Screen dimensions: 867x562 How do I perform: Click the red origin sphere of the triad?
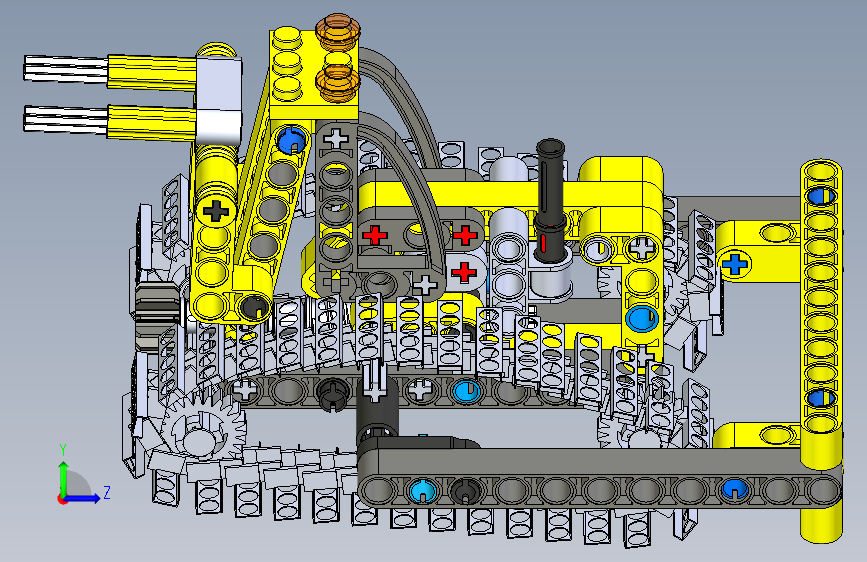pyautogui.click(x=61, y=499)
